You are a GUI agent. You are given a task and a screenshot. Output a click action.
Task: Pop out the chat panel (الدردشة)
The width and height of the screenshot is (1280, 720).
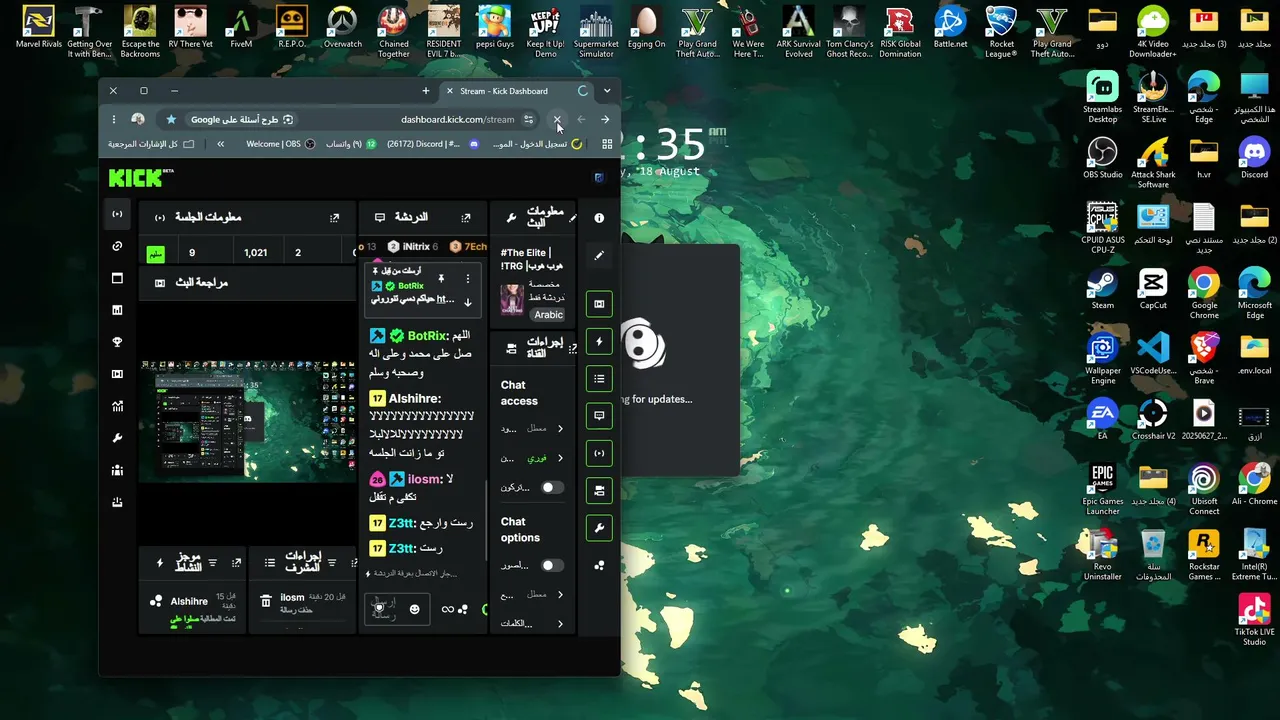point(465,217)
